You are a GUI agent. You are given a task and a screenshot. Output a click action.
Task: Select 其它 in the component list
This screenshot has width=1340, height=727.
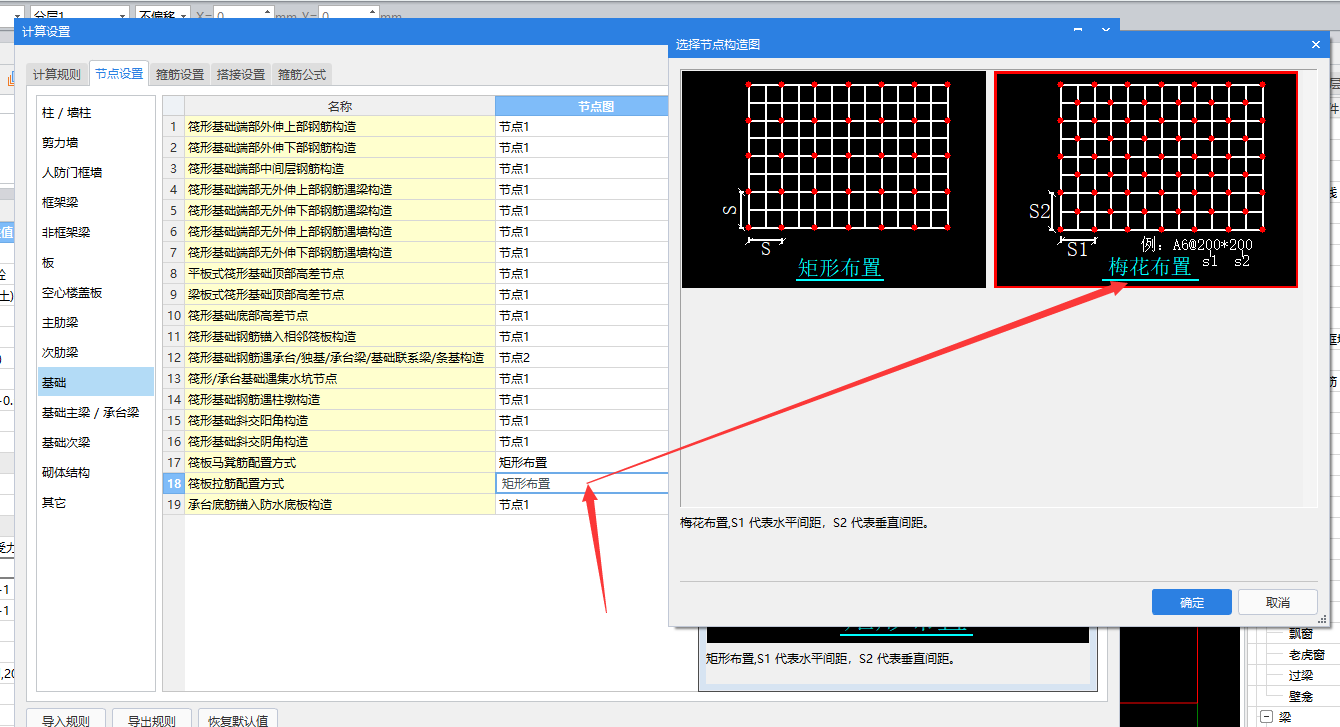95,502
